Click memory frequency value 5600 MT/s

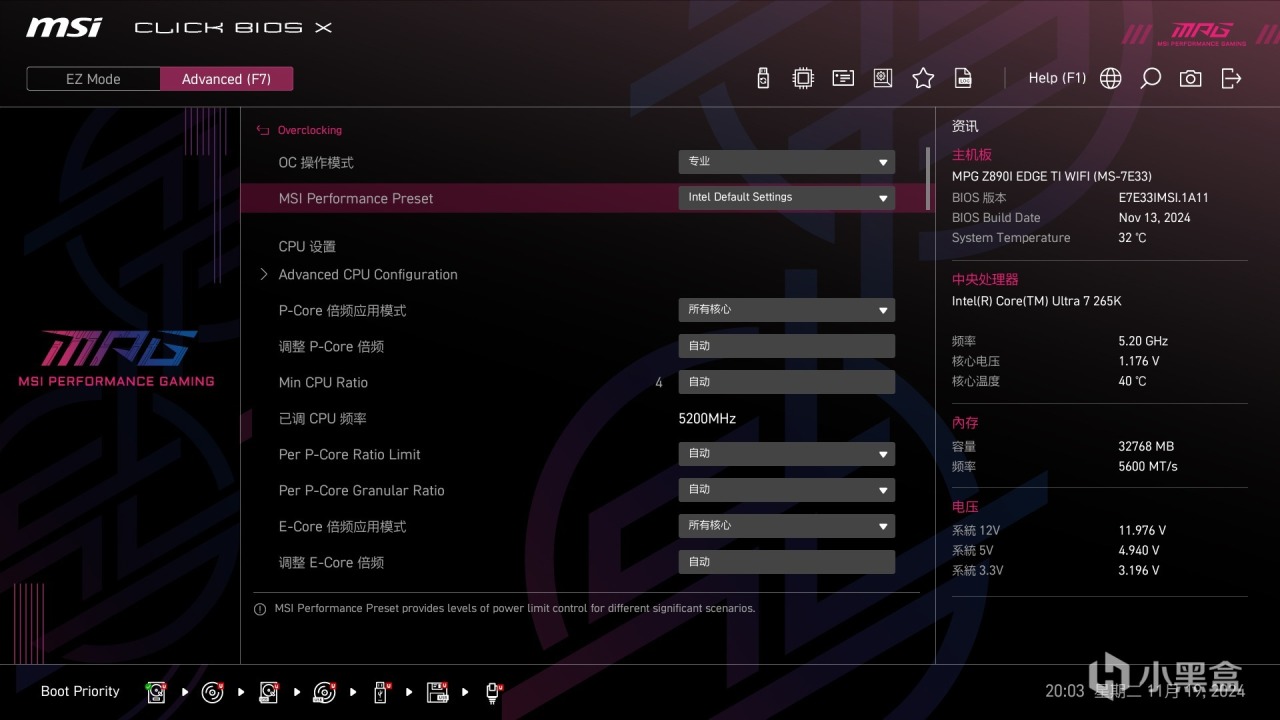[x=1148, y=466]
